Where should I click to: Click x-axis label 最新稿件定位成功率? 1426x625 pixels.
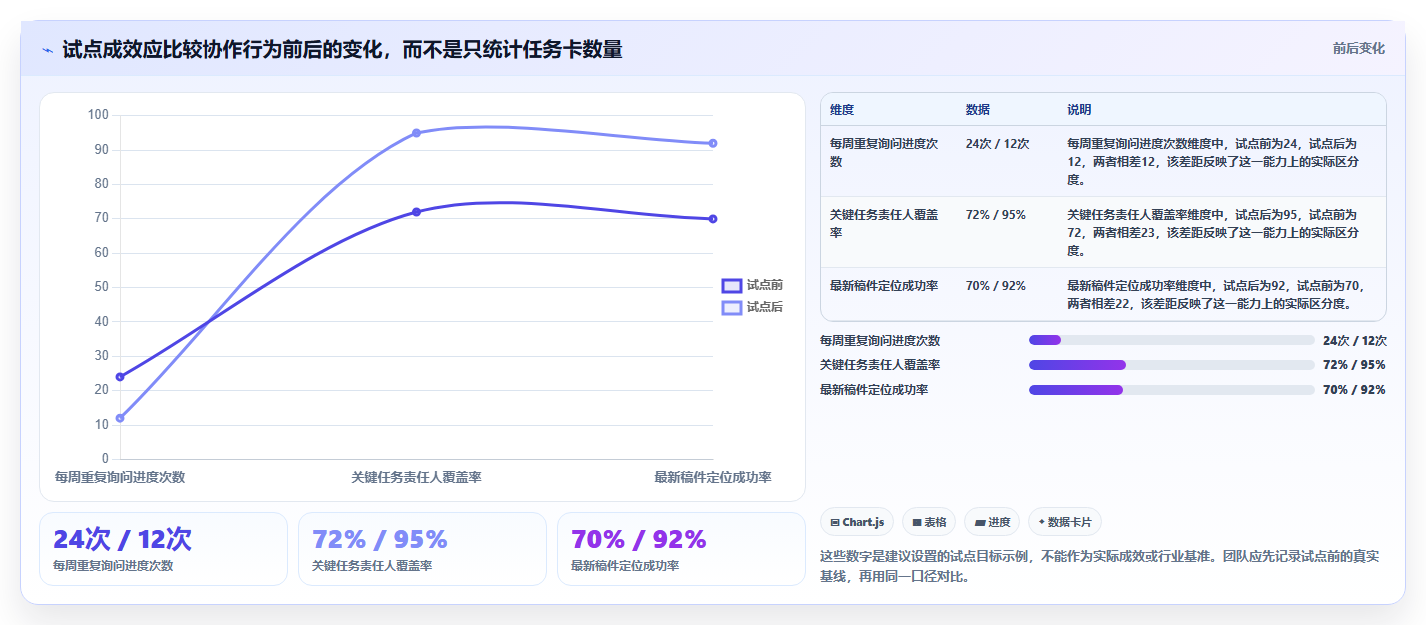(713, 478)
